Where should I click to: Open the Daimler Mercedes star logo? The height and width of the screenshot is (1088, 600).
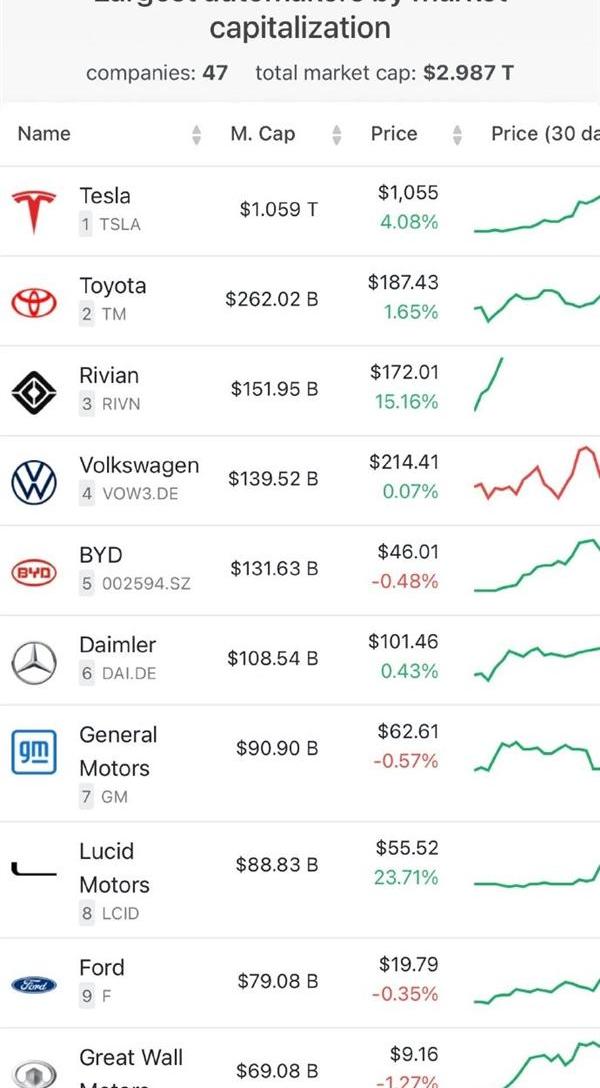click(x=33, y=662)
